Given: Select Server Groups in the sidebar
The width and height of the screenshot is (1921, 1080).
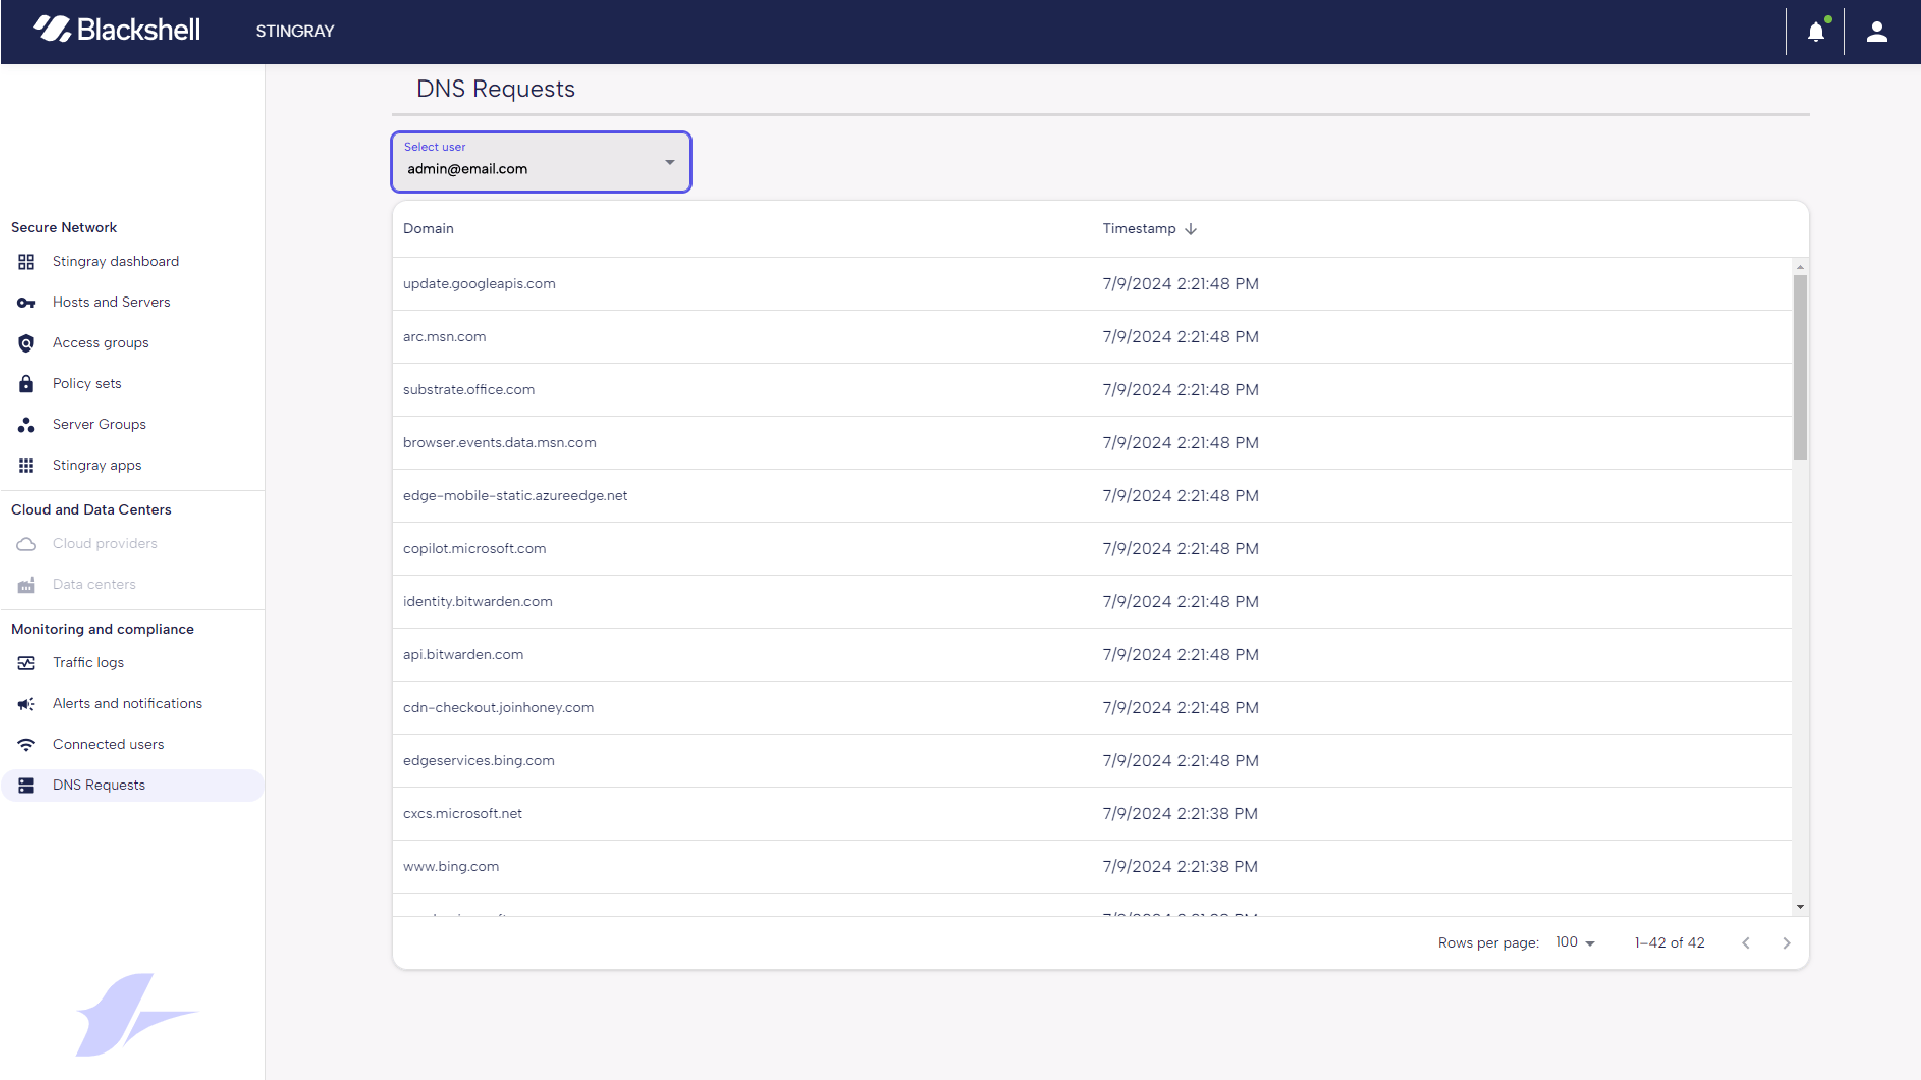Looking at the screenshot, I should (x=99, y=424).
